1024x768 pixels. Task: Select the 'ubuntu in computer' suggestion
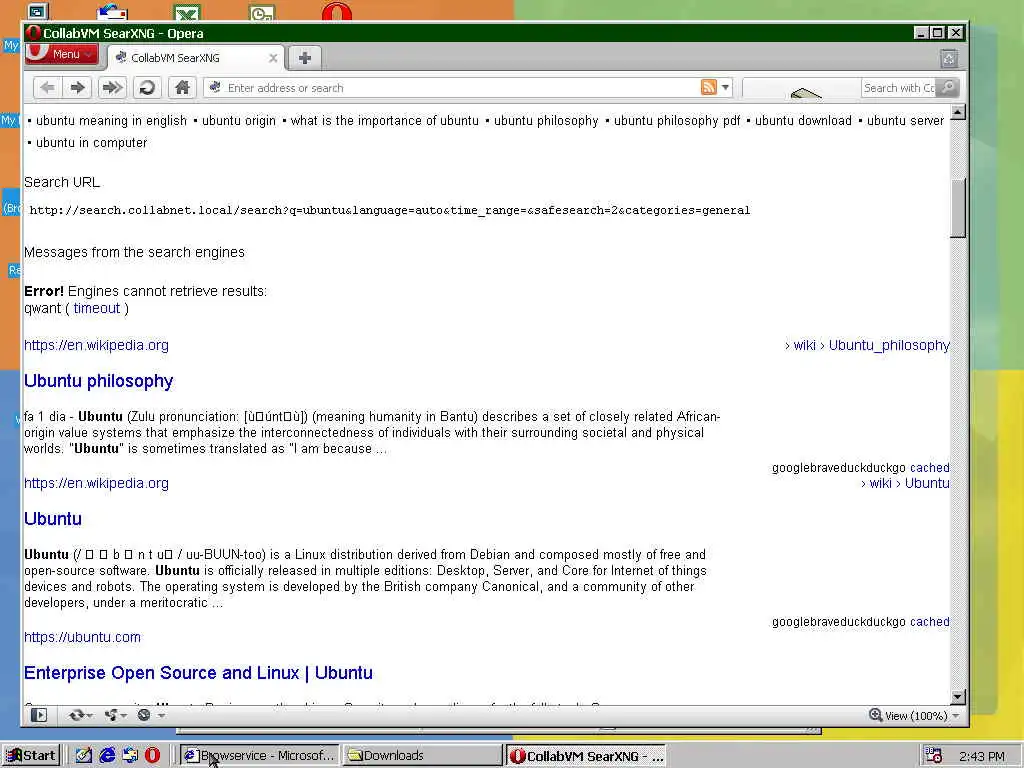pyautogui.click(x=91, y=142)
